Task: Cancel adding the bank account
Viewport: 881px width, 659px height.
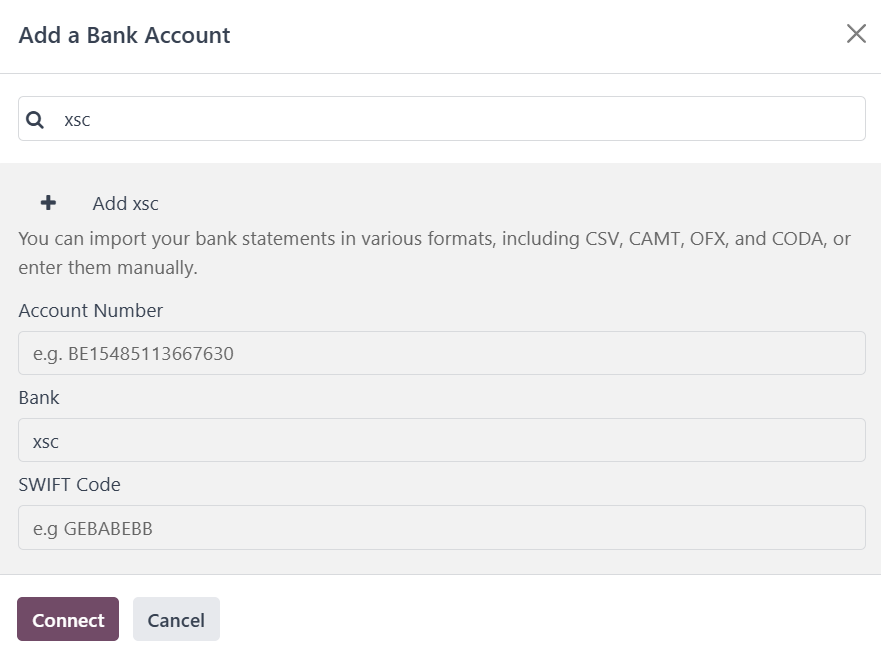Action: coord(176,620)
